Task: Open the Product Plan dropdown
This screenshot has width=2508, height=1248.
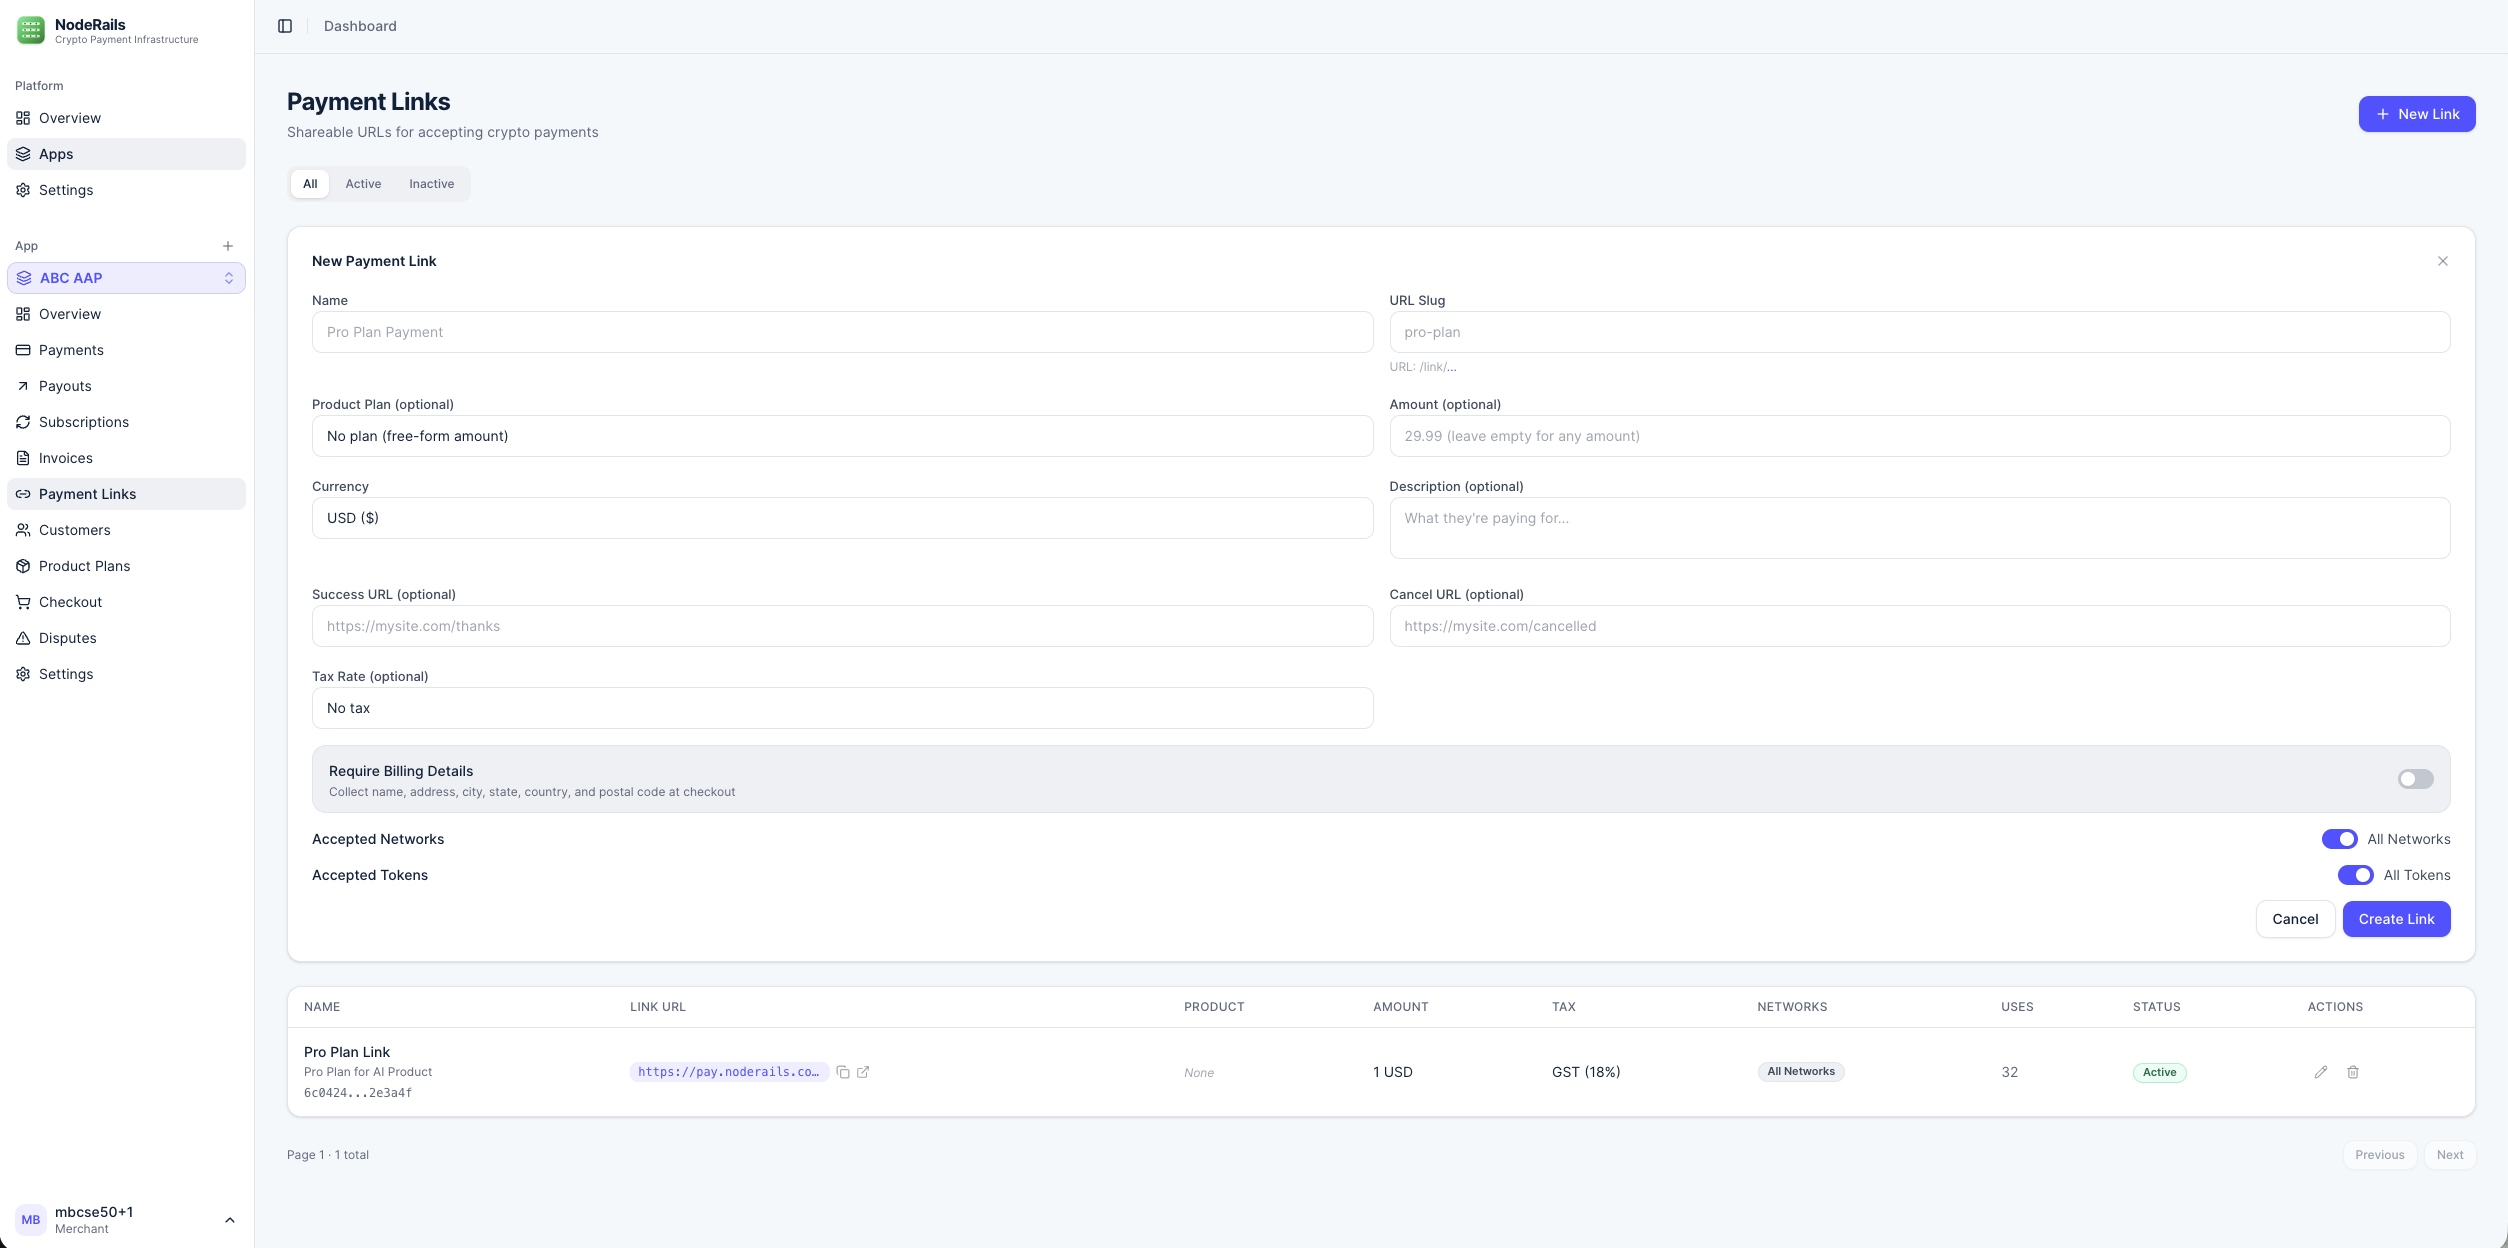Action: (842, 436)
